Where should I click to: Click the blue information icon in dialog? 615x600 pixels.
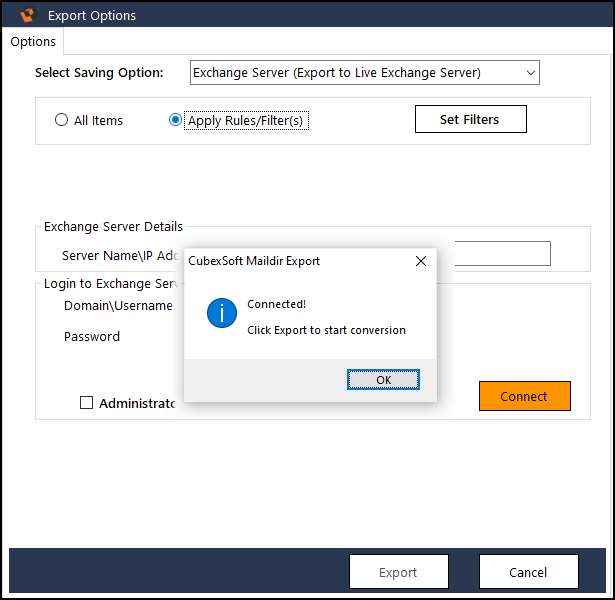[222, 313]
